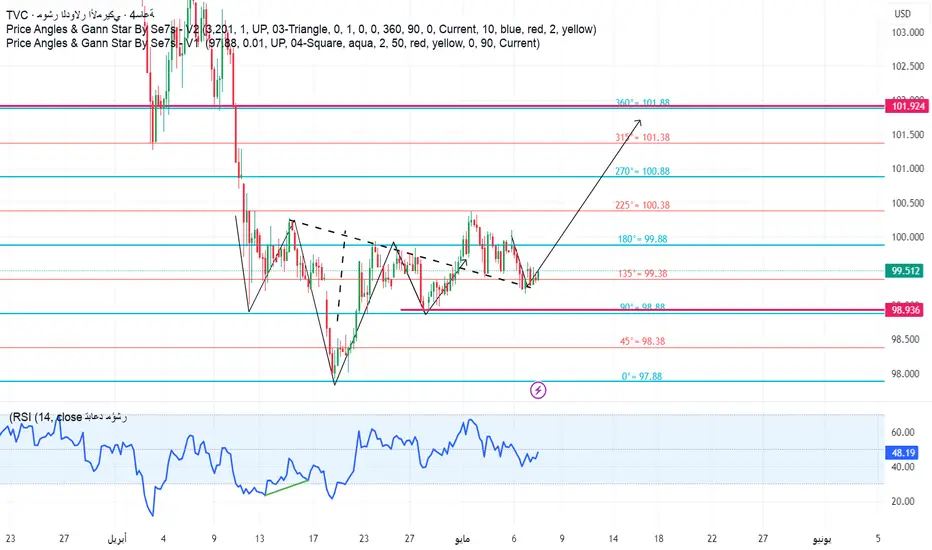This screenshot has width=932, height=550.
Task: Expand the RSI (14, close) indicator legend
Action: (x=70, y=417)
